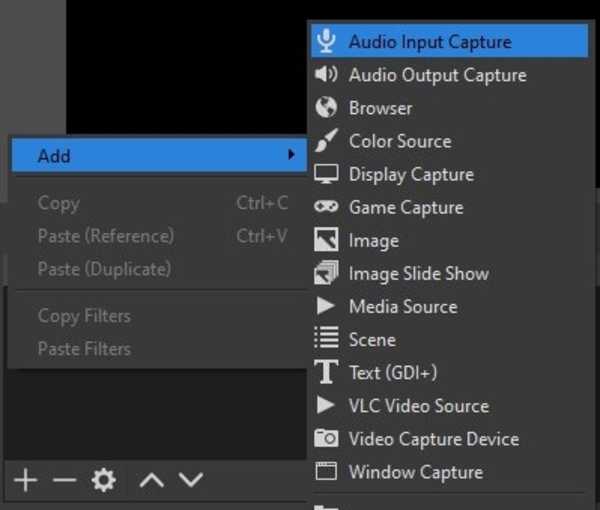This screenshot has width=600, height=510.
Task: Click the T icon for Text (GDI+)
Action: click(326, 372)
